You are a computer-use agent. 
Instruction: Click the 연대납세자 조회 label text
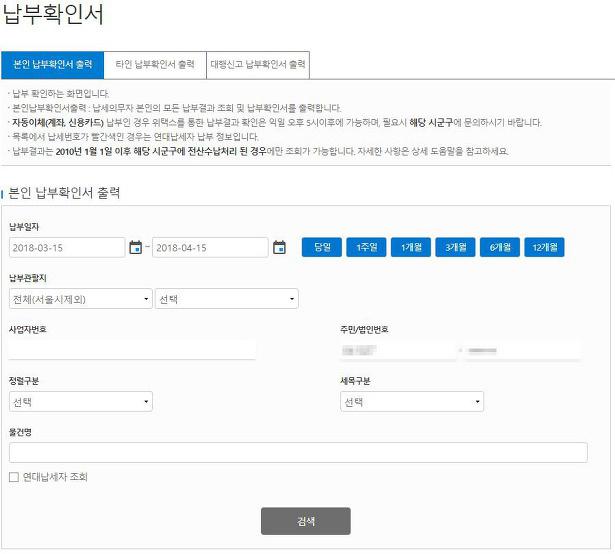tap(55, 477)
